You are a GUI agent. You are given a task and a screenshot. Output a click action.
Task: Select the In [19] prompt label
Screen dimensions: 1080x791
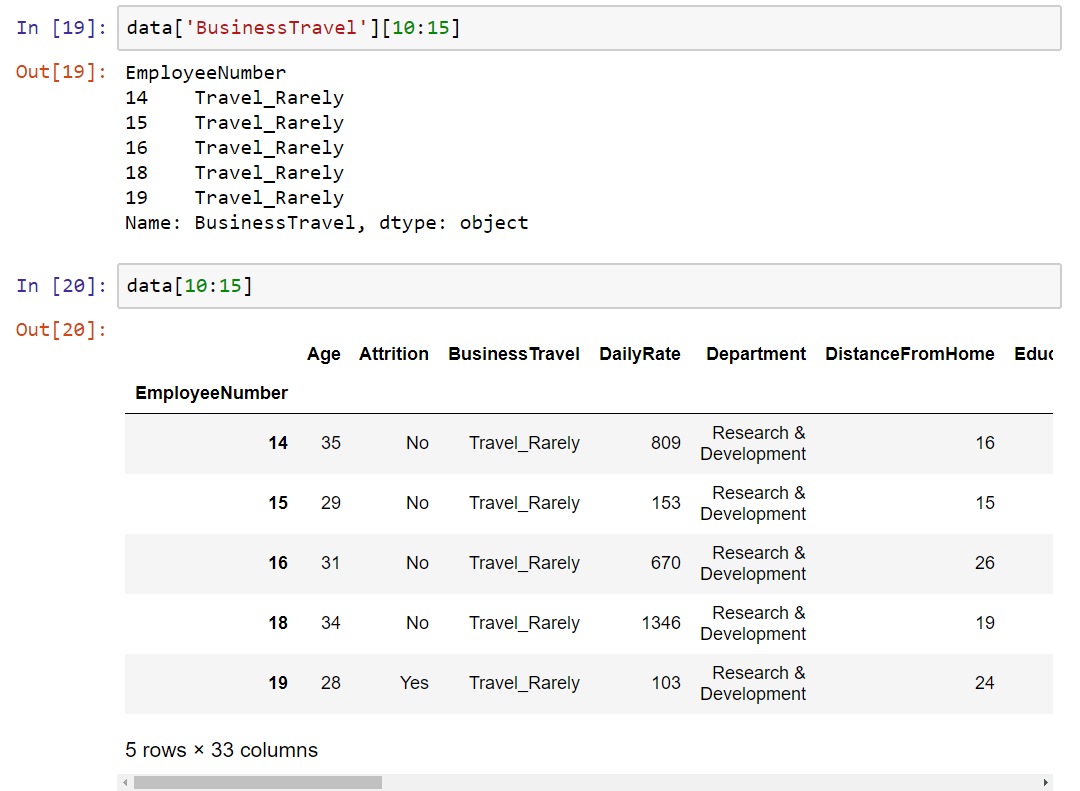[x=55, y=27]
